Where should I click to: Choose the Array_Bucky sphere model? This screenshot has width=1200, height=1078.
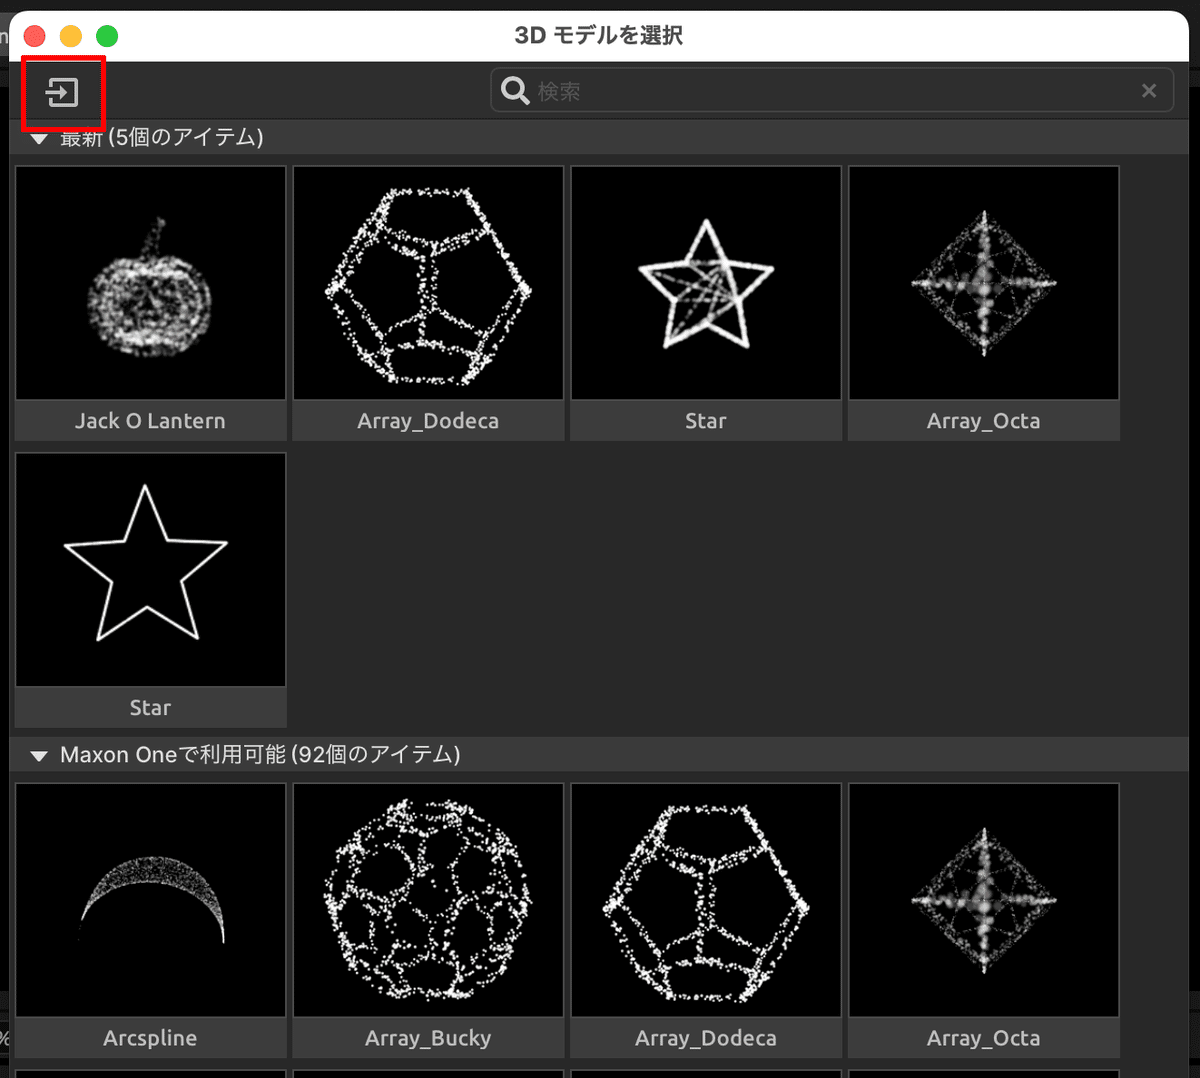coord(427,900)
